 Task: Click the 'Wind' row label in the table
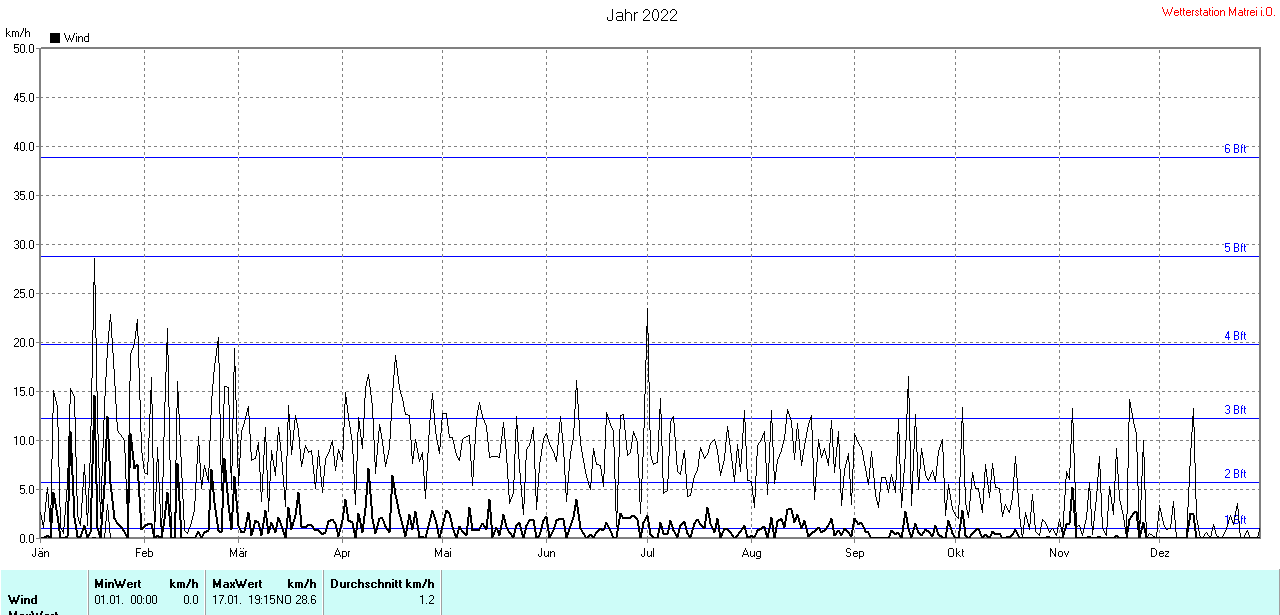pos(23,600)
